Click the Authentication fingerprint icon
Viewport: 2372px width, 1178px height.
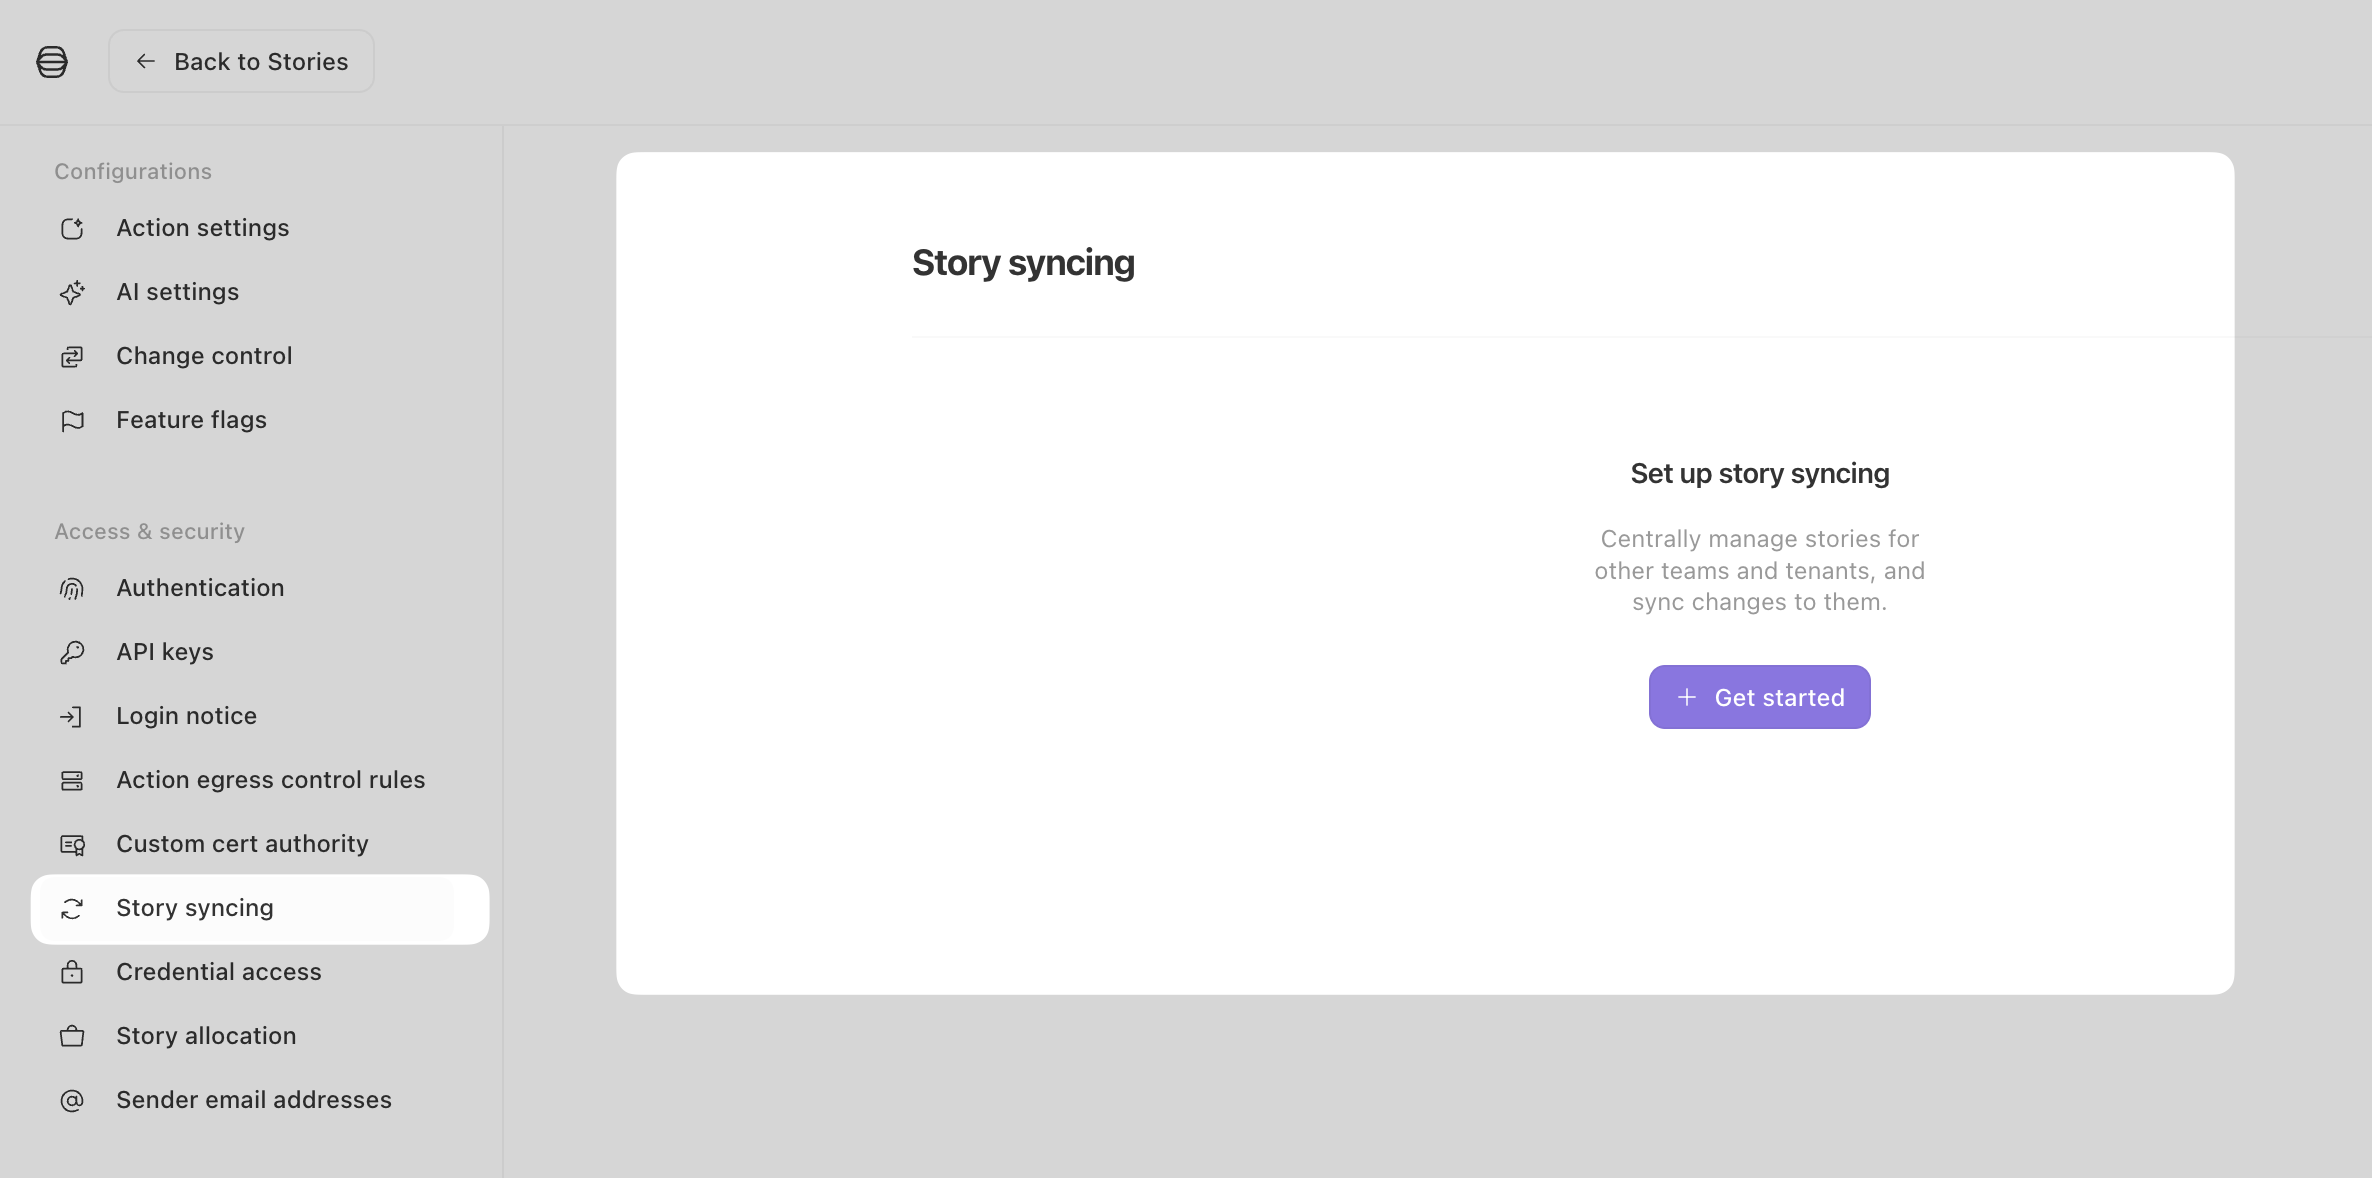pyautogui.click(x=72, y=589)
